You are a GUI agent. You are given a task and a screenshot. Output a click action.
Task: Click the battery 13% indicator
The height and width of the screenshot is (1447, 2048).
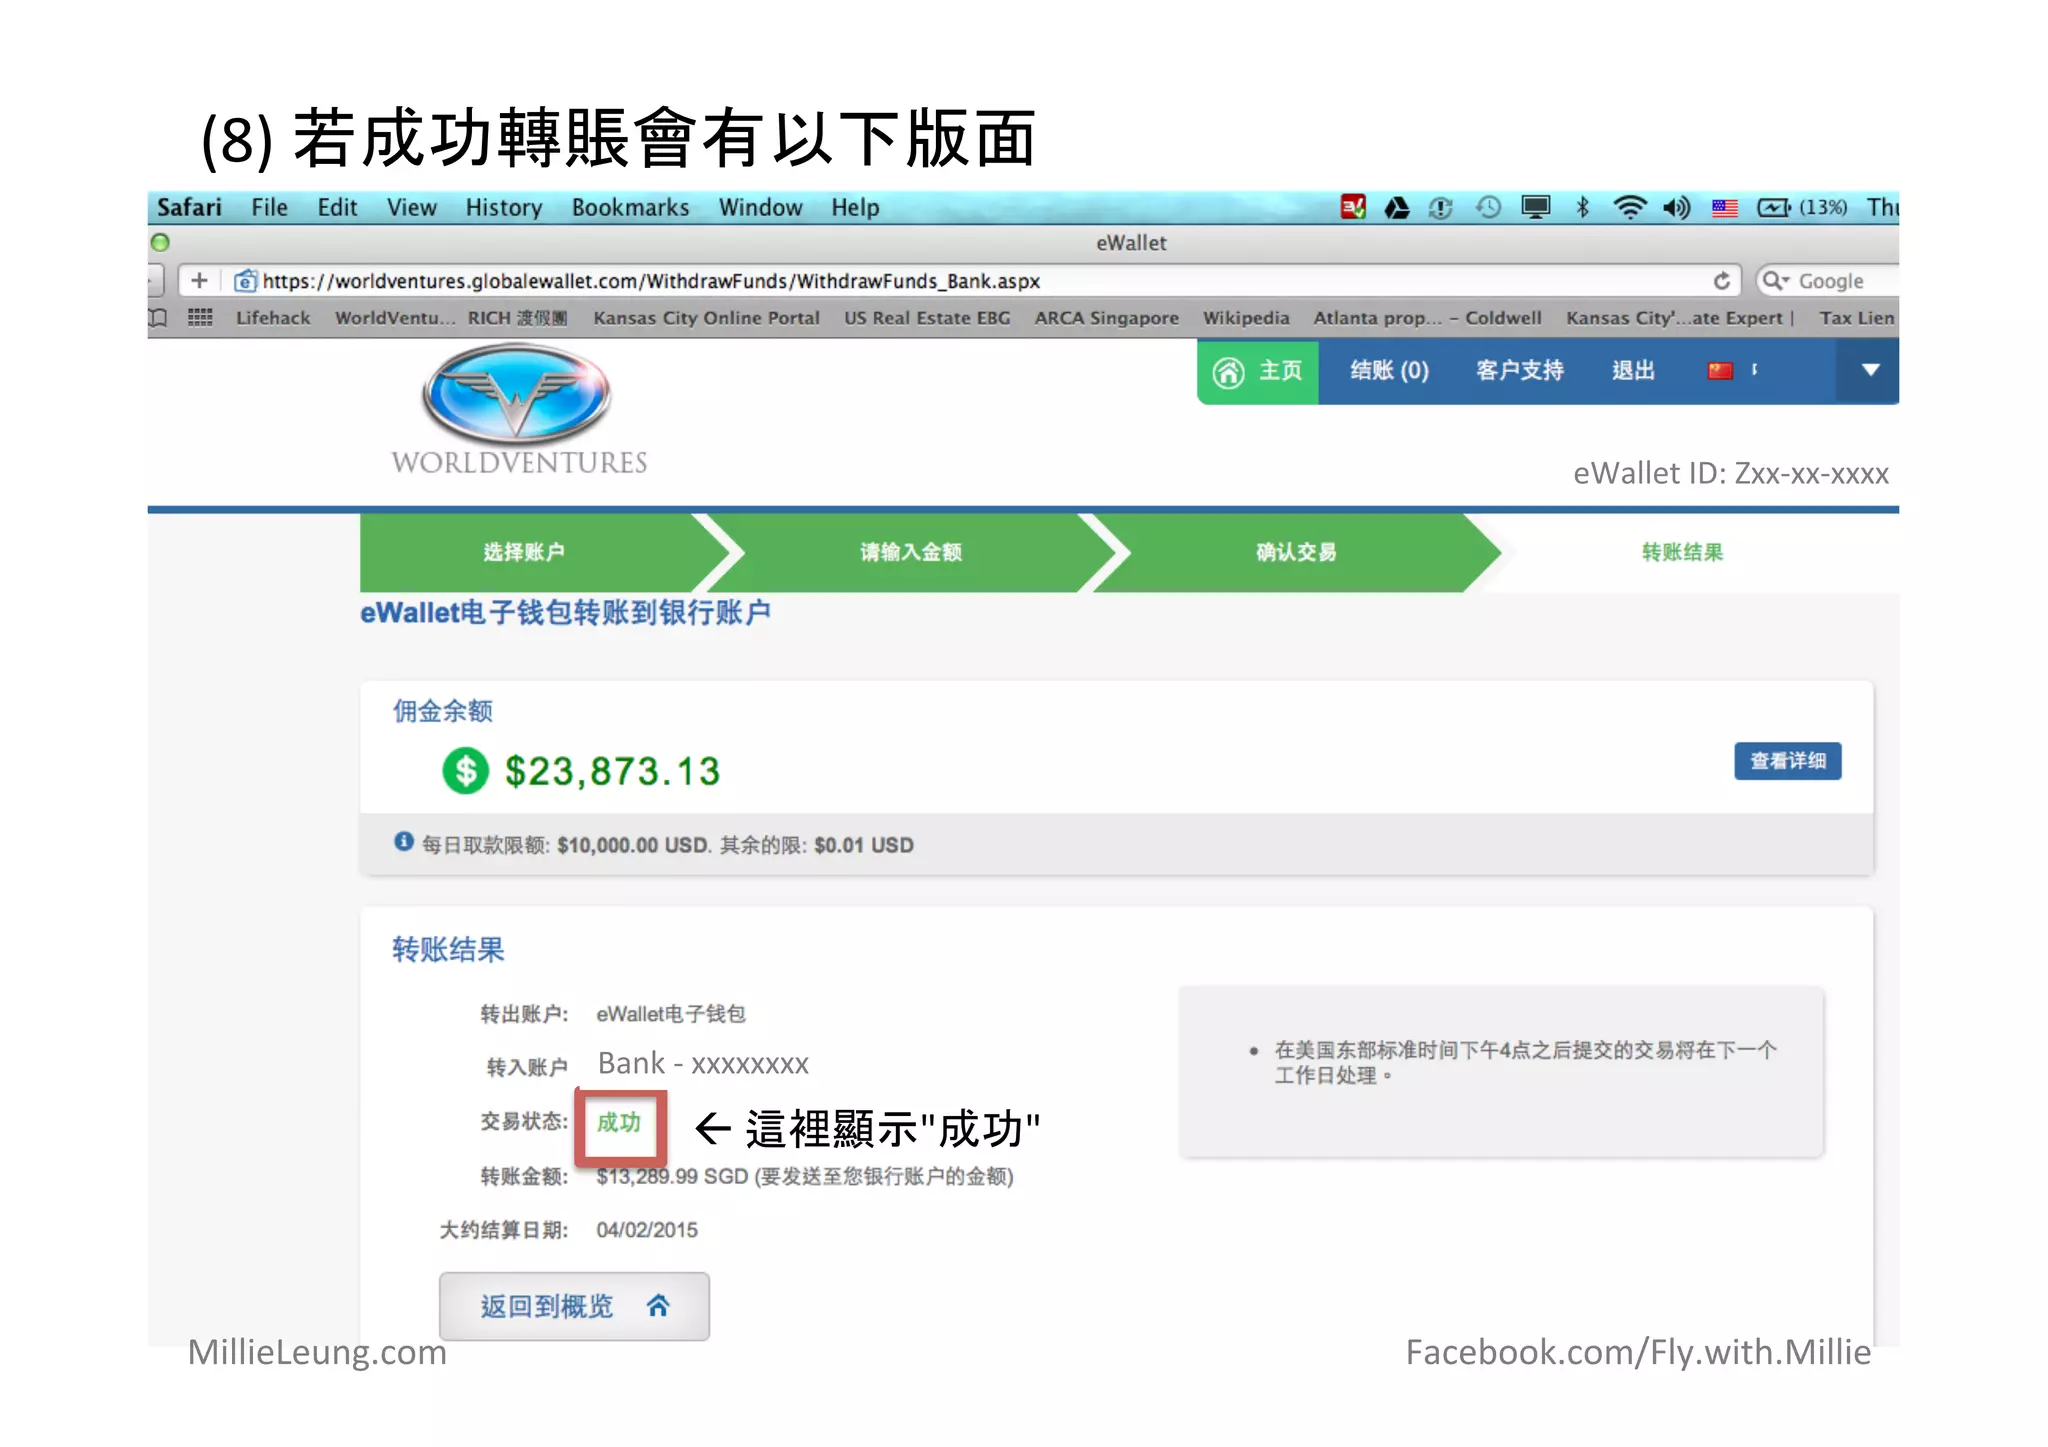pyautogui.click(x=1802, y=207)
